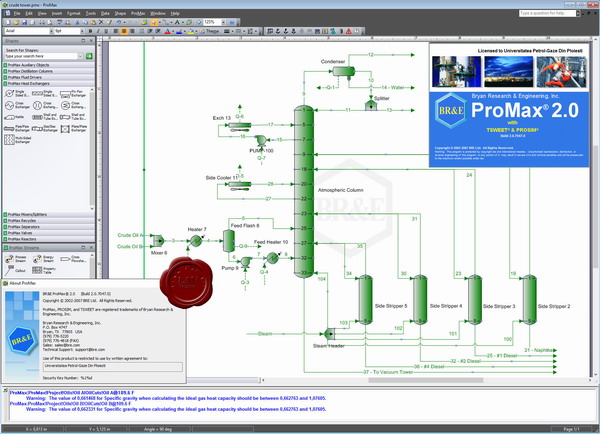Toggle align left text
Viewport: 600px width, 434px height.
pyautogui.click(x=116, y=31)
